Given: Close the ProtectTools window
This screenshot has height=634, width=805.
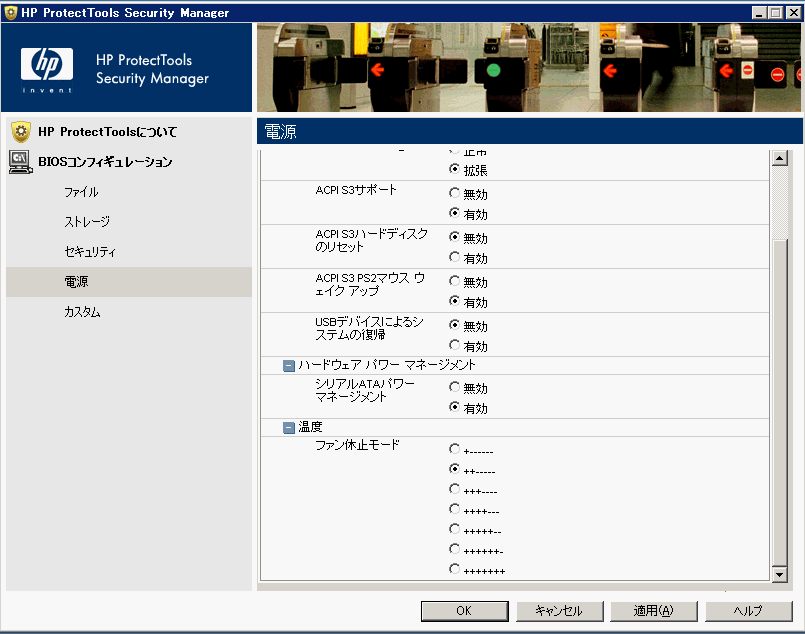Looking at the screenshot, I should (793, 13).
